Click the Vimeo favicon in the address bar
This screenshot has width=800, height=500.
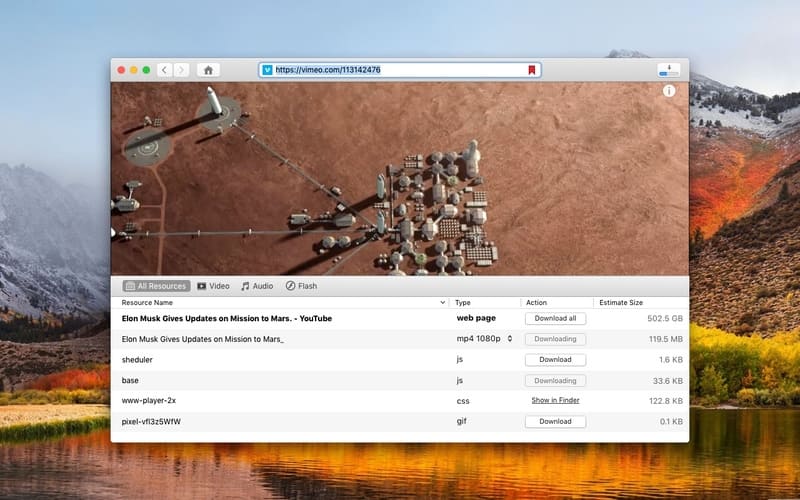click(x=267, y=70)
